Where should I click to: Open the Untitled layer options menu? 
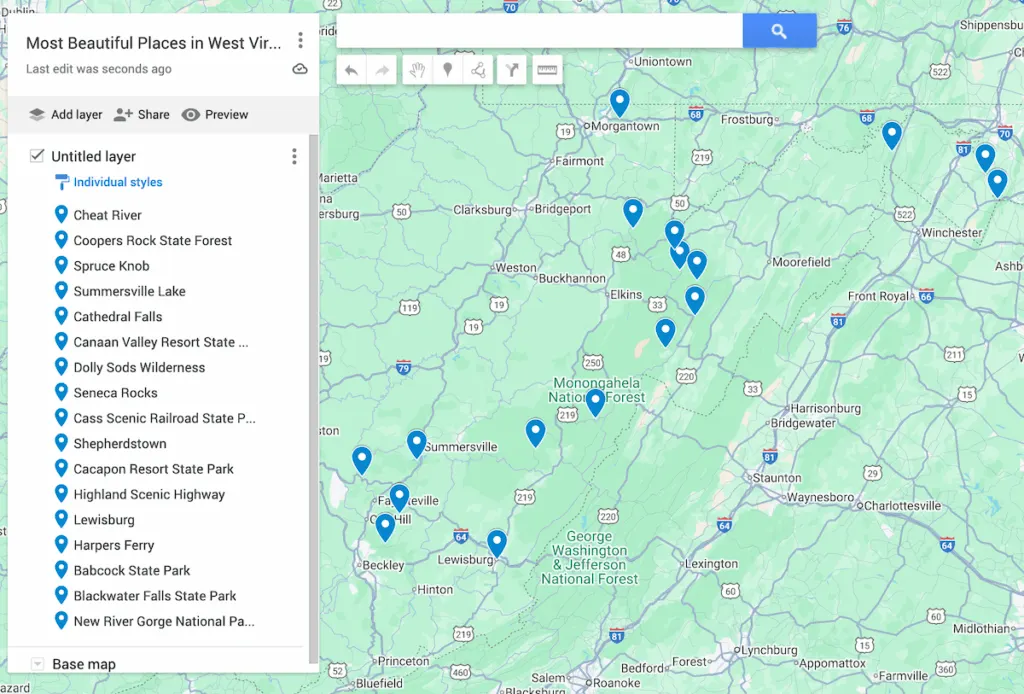tap(295, 156)
